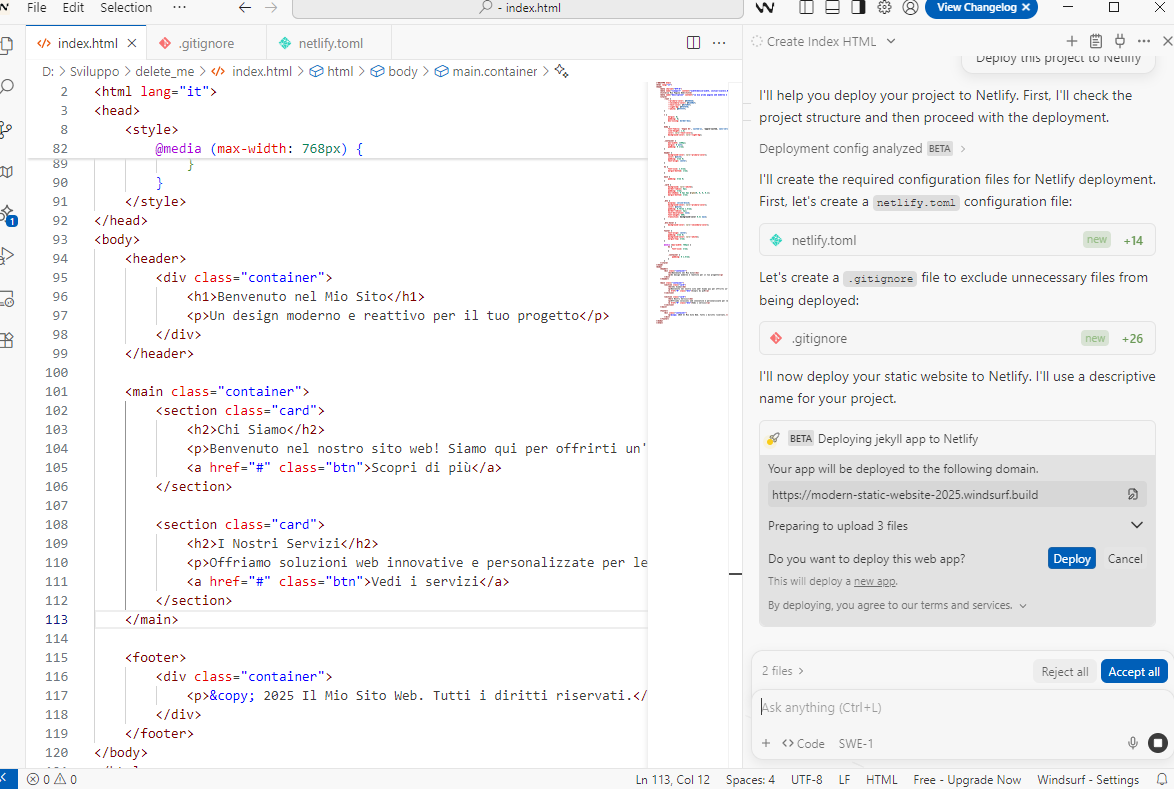The height and width of the screenshot is (789, 1174).
Task: Open the Search view in activity bar
Action: point(6,87)
